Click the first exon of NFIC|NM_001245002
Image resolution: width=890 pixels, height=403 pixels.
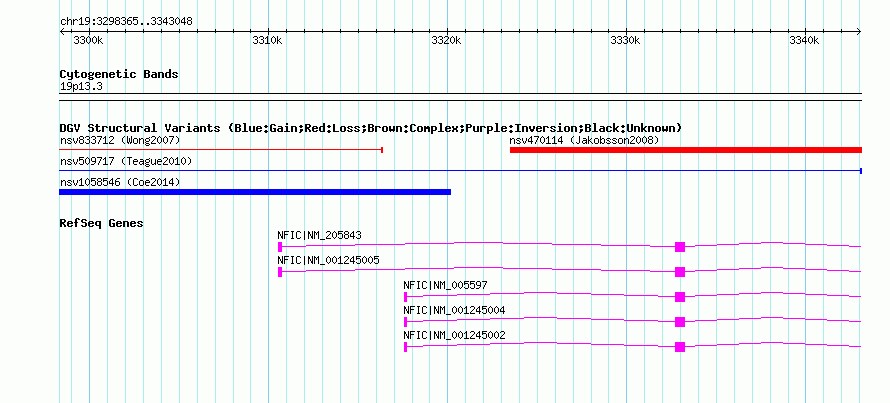point(405,347)
